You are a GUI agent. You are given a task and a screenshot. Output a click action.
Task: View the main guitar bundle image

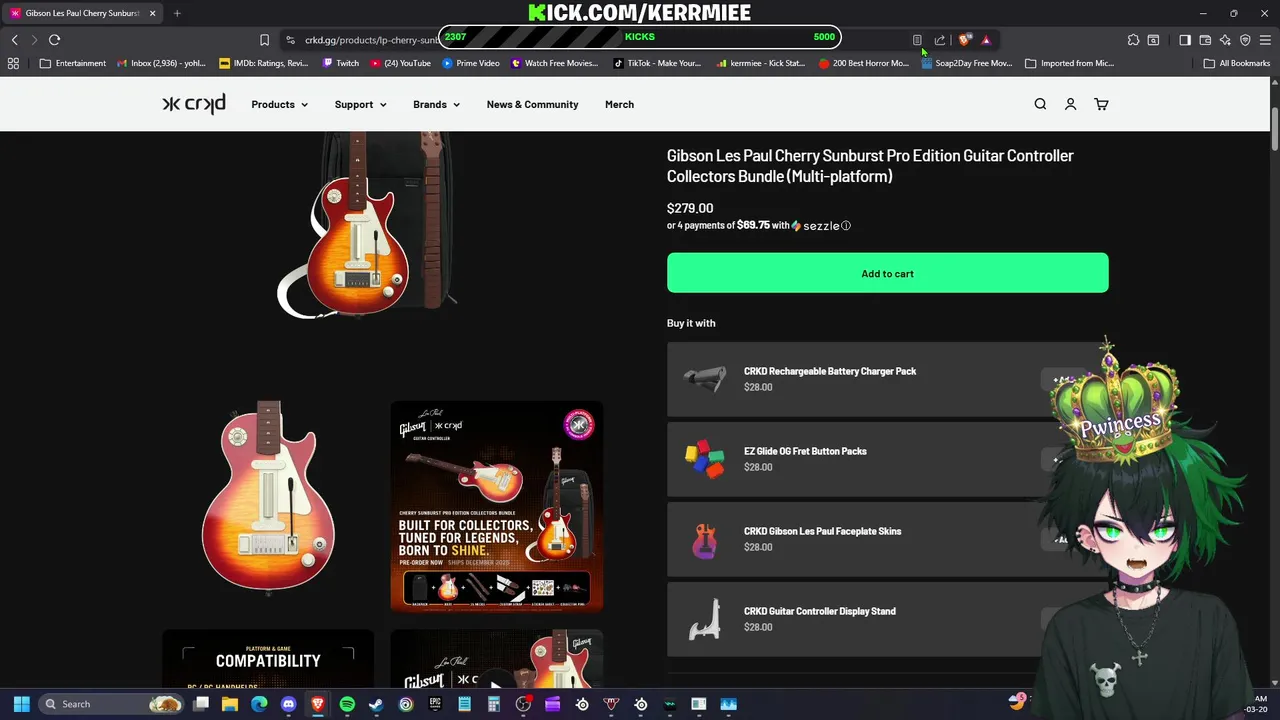click(x=367, y=226)
